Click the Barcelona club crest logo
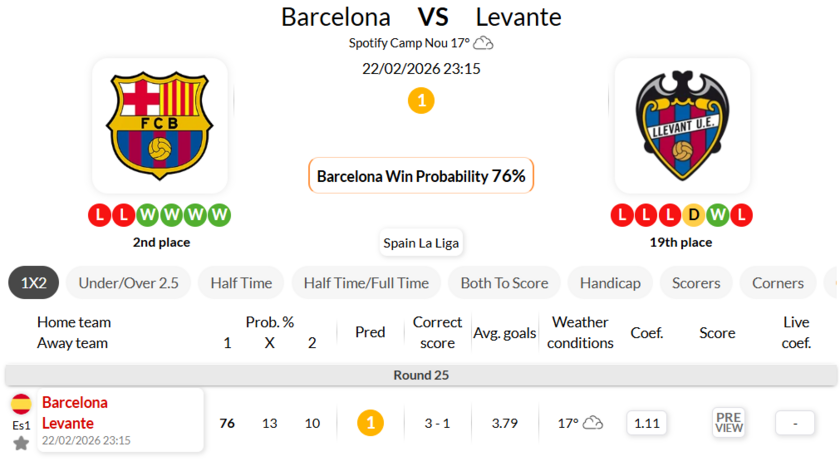The image size is (840, 476). click(x=160, y=125)
